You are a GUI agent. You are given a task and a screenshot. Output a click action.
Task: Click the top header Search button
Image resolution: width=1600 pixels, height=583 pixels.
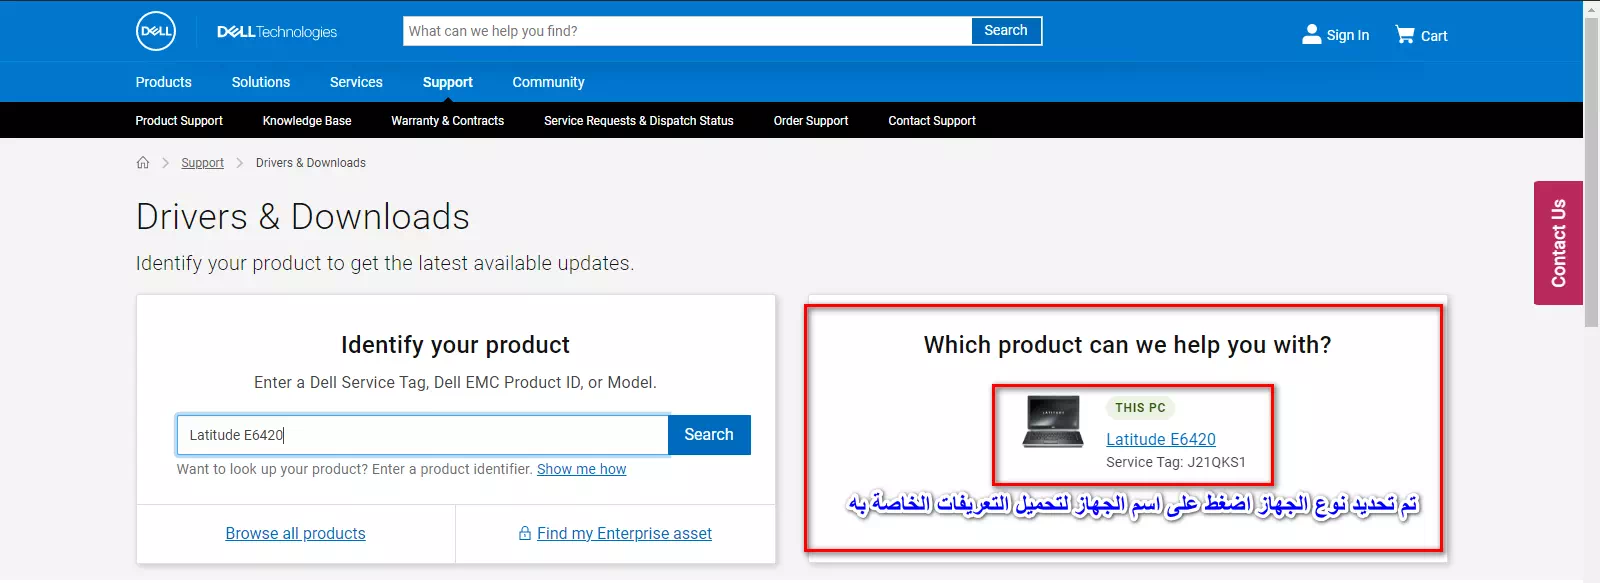coord(1006,31)
